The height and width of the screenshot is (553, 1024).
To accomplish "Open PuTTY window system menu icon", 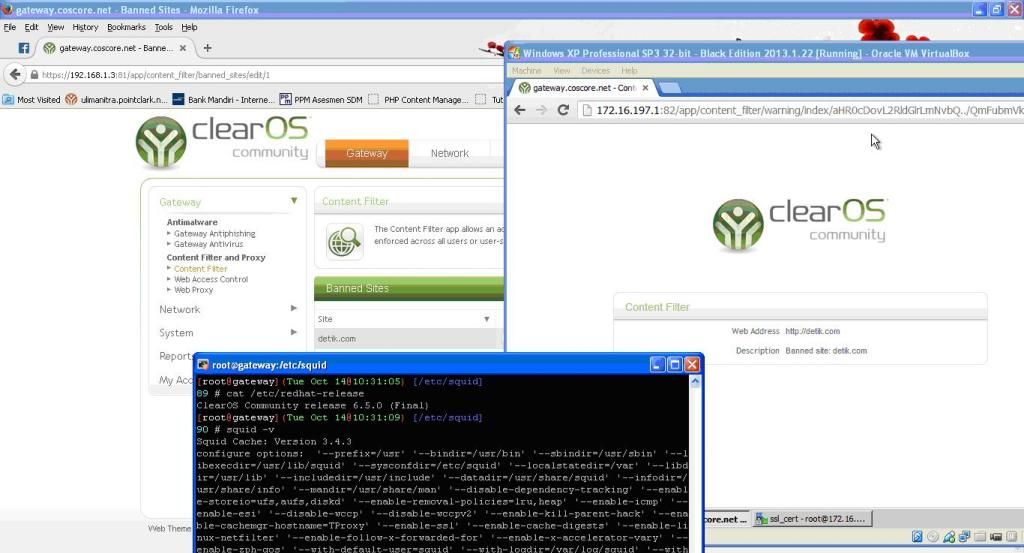I will (203, 365).
